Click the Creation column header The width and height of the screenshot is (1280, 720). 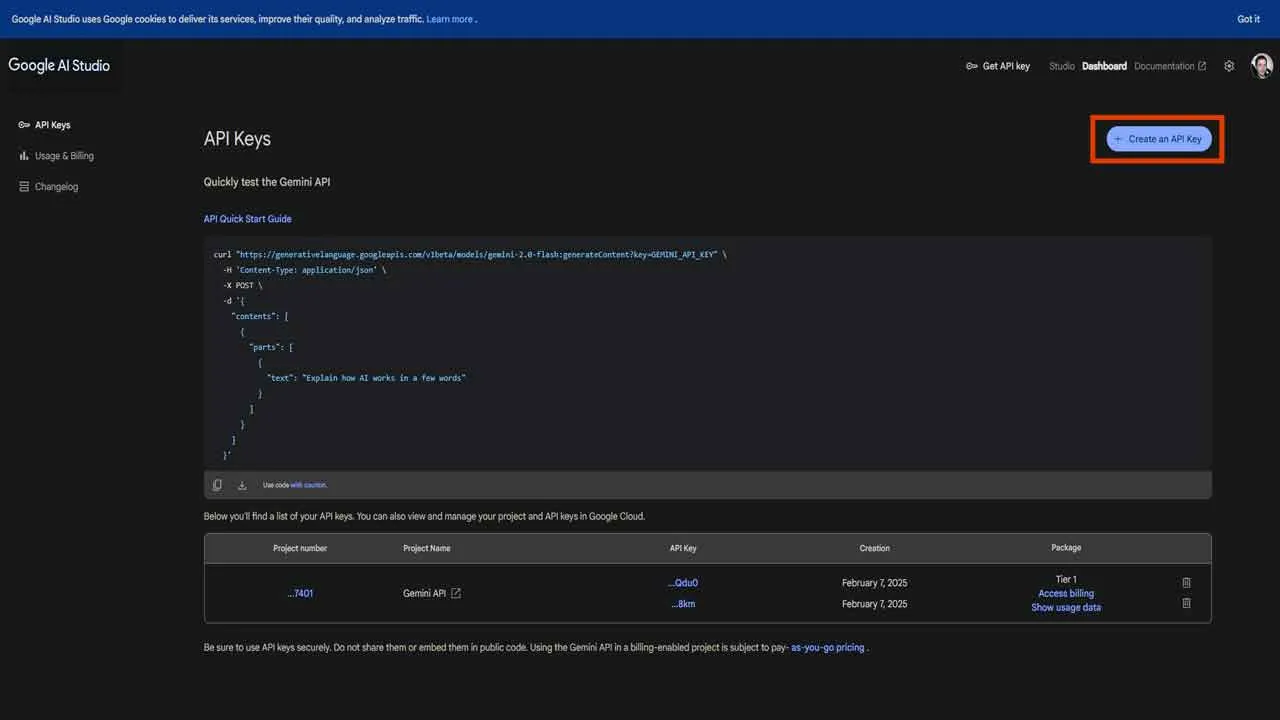[874, 548]
